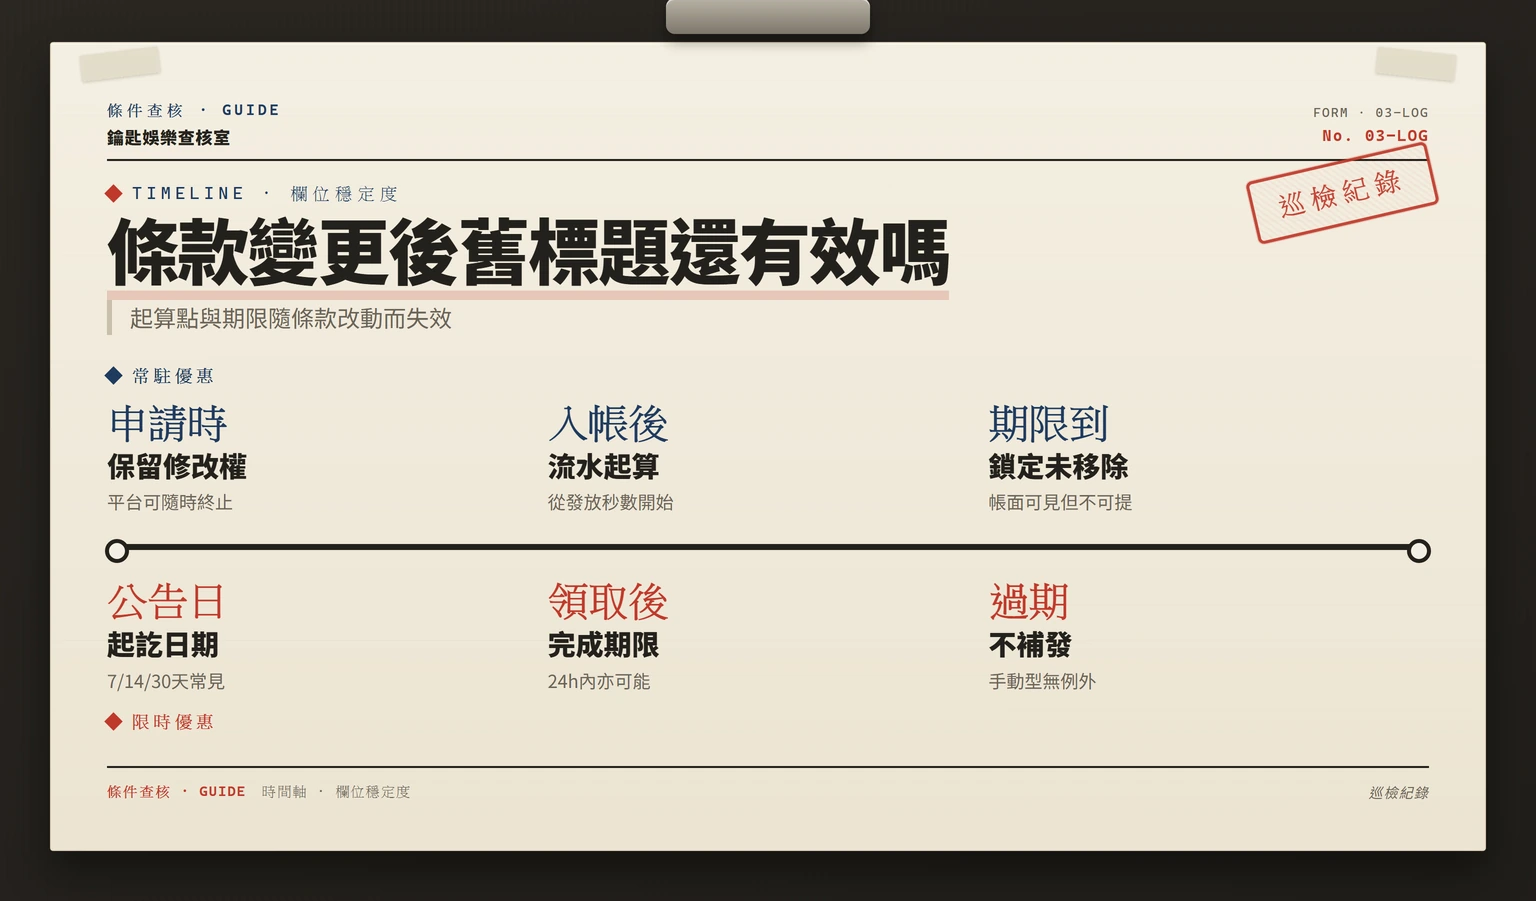Image resolution: width=1536 pixels, height=901 pixels.
Task: Click the red footer text 條件查核 · GUIDE
Action: (176, 792)
